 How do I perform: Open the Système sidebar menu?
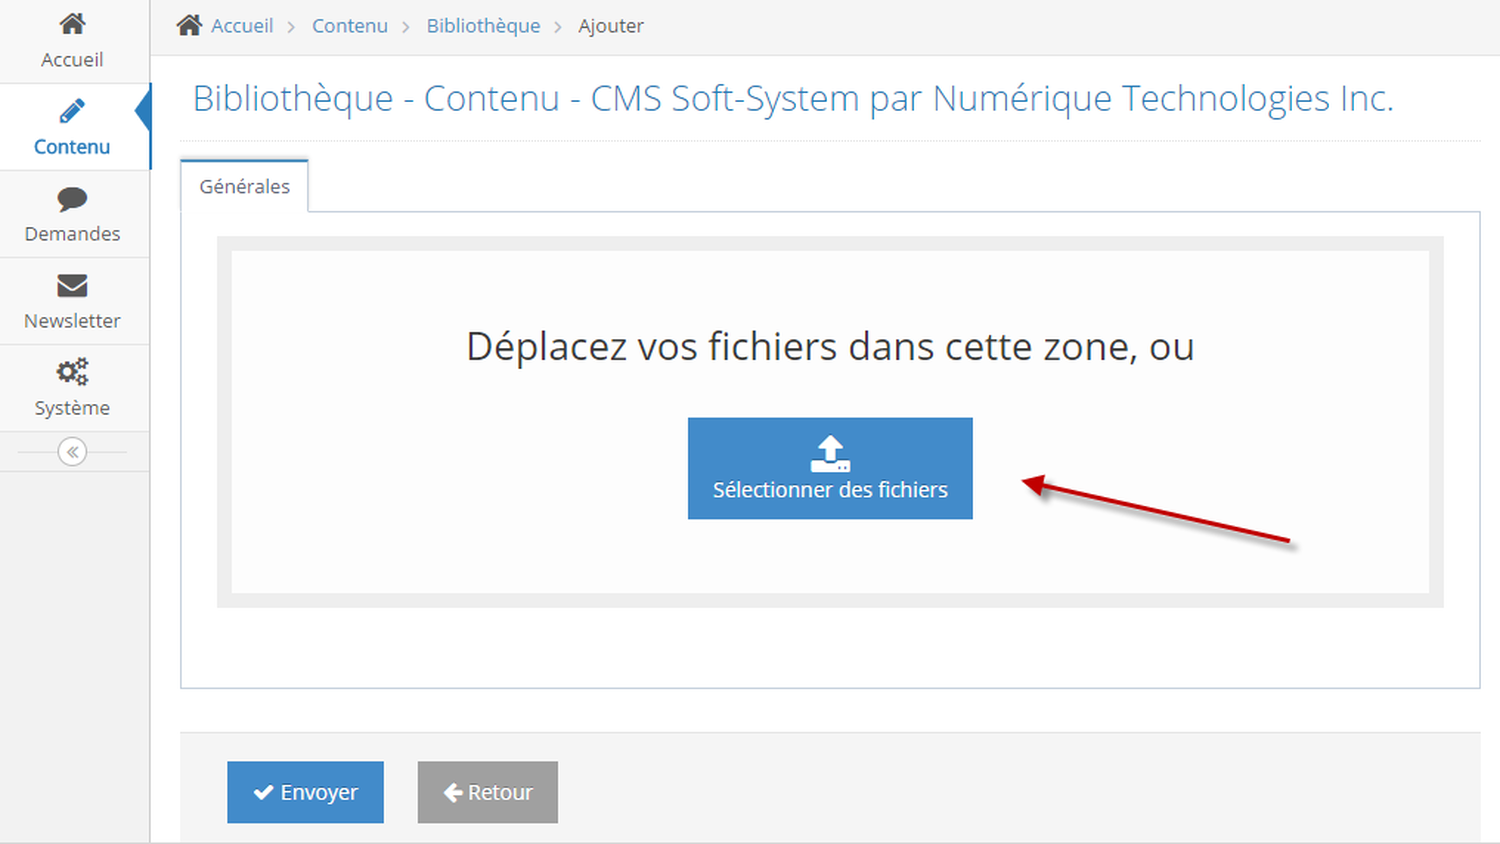tap(74, 388)
